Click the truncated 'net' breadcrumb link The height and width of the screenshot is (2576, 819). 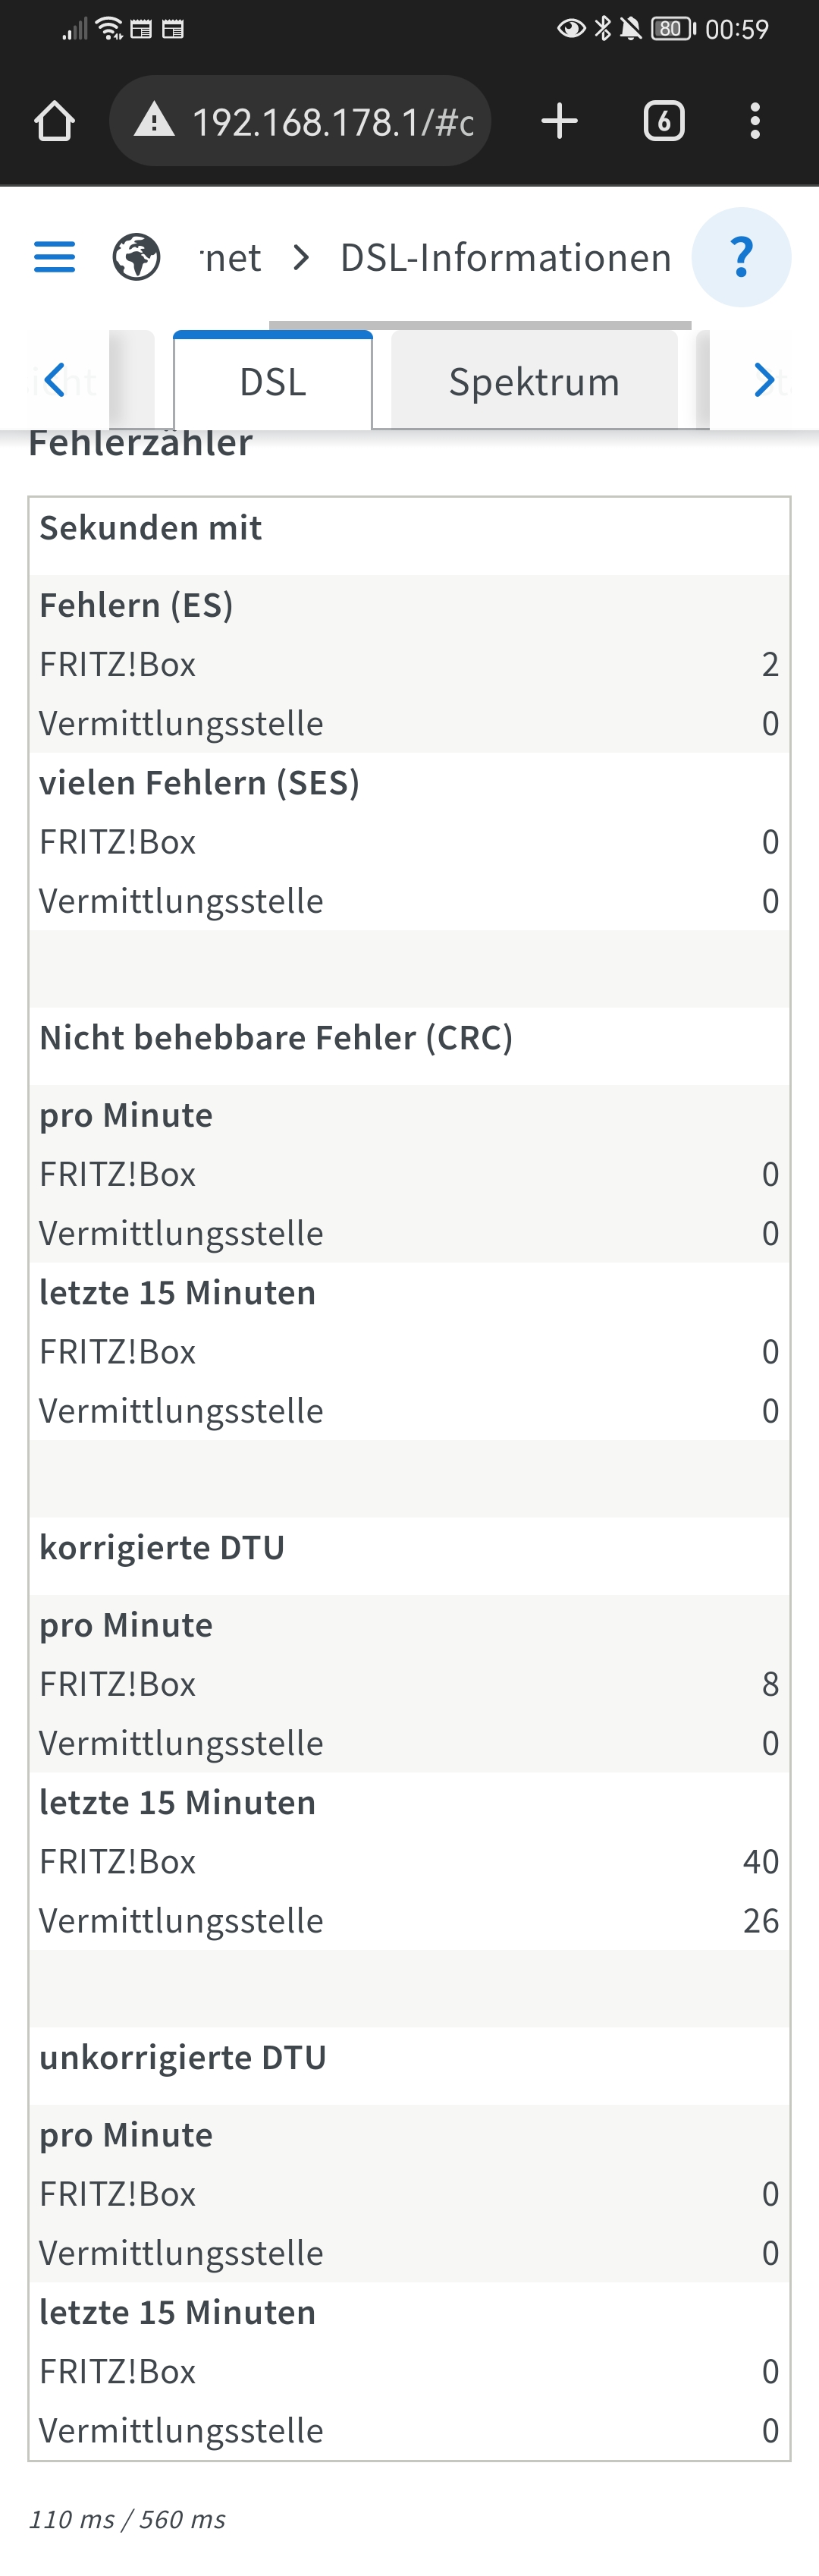[x=232, y=258]
